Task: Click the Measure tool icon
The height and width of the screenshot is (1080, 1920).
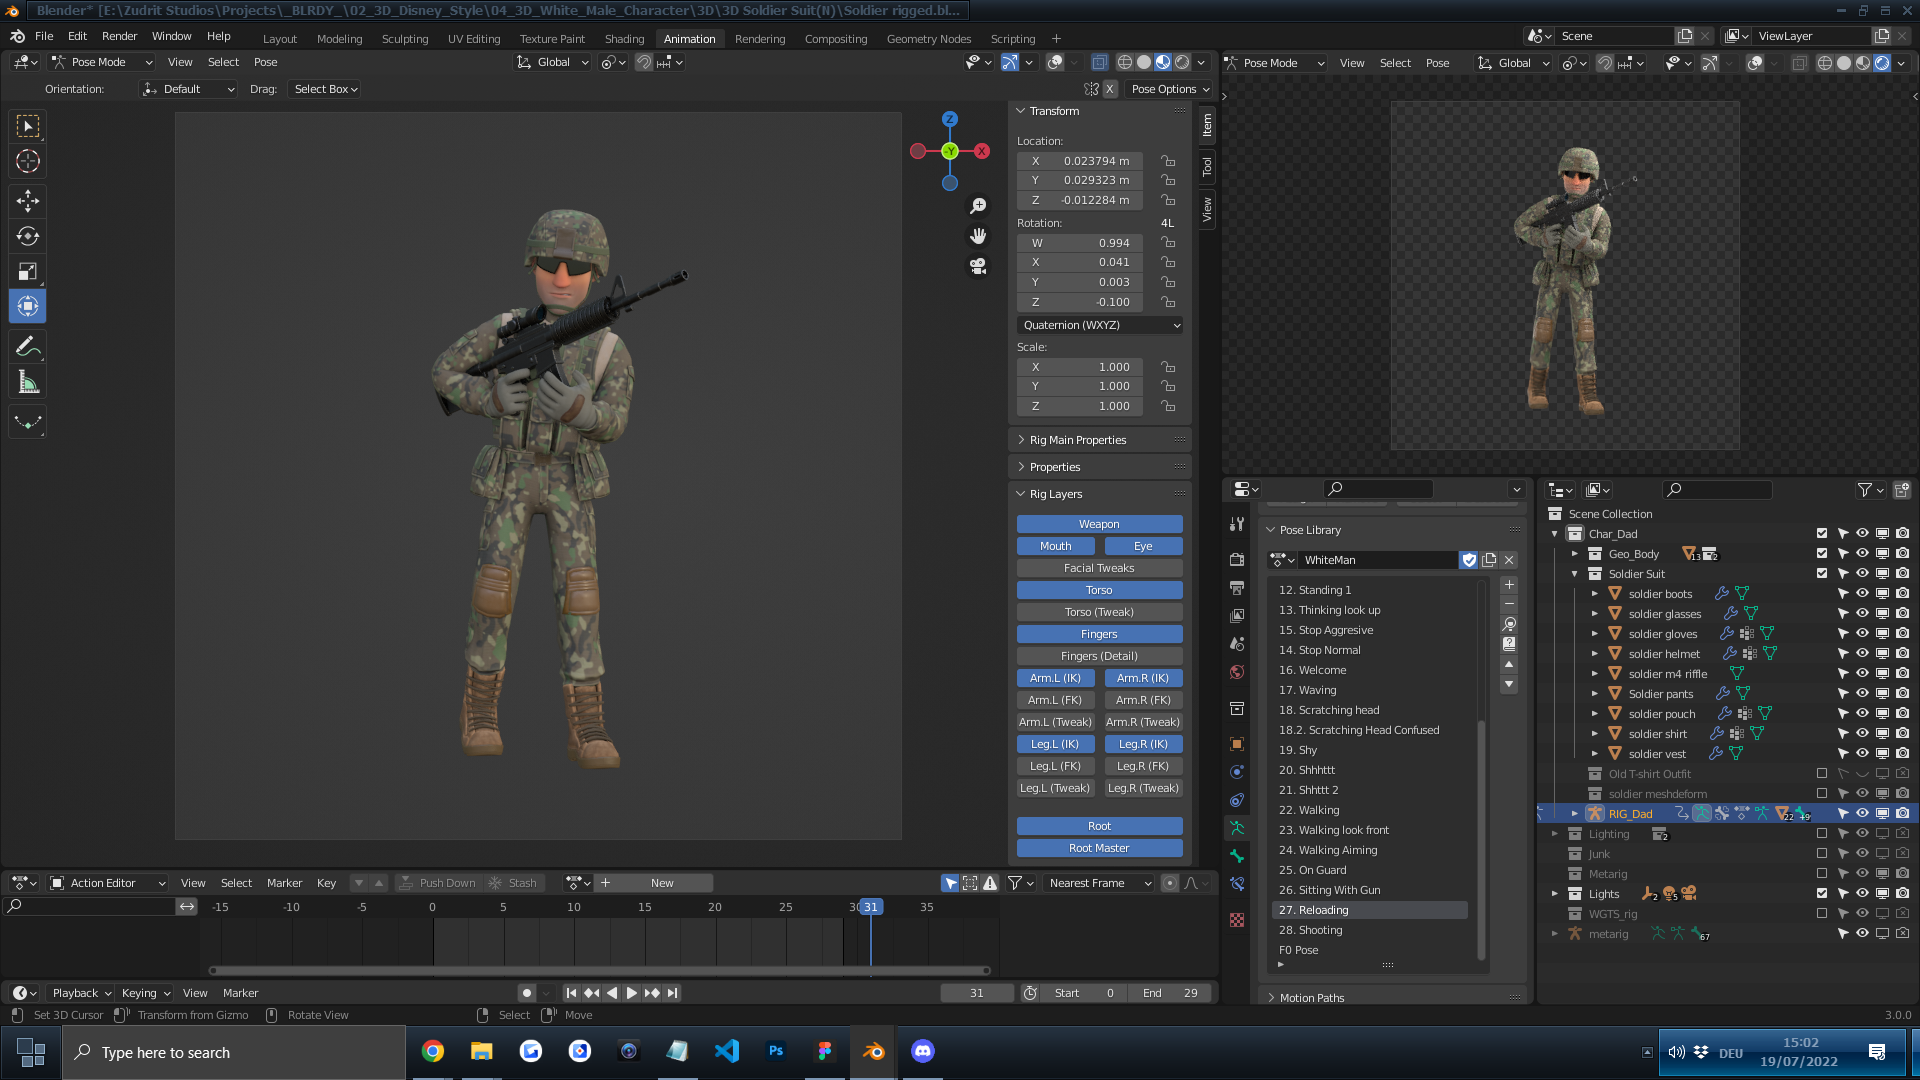Action: [28, 383]
